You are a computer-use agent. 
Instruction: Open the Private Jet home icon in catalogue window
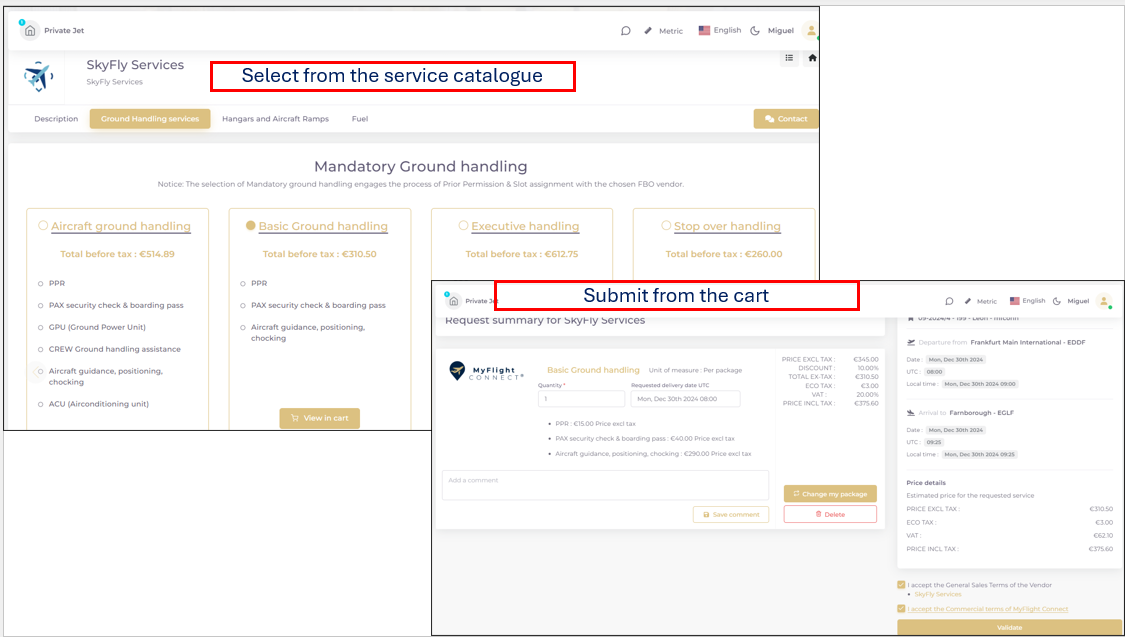tap(29, 31)
